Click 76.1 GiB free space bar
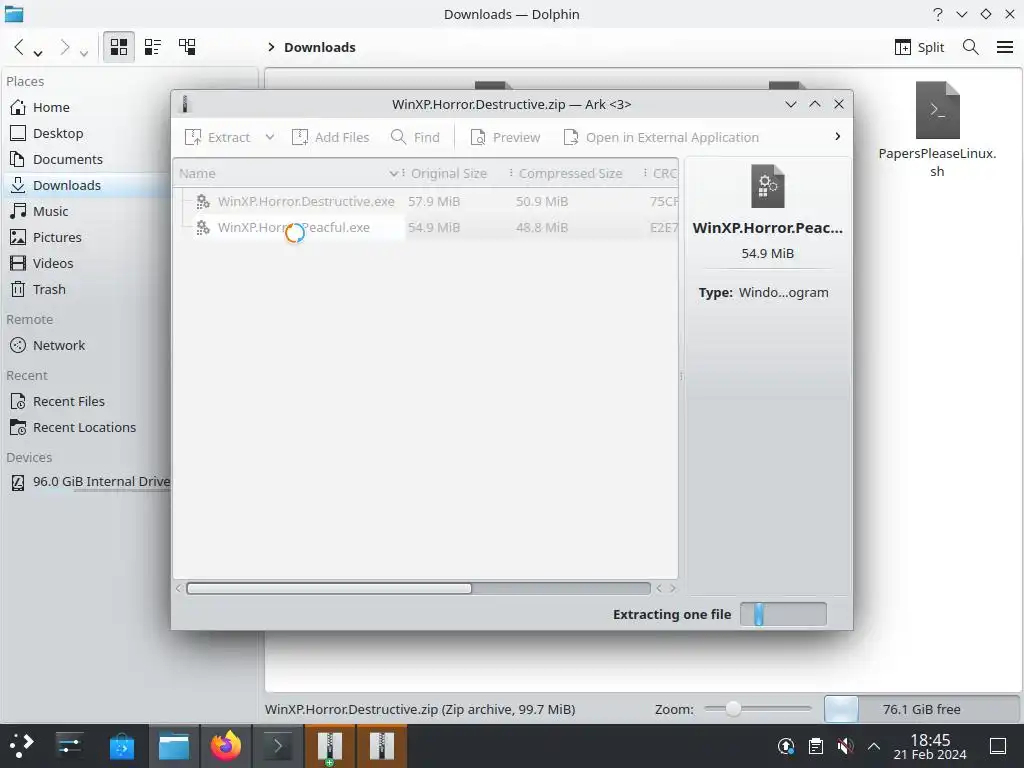 tap(921, 709)
